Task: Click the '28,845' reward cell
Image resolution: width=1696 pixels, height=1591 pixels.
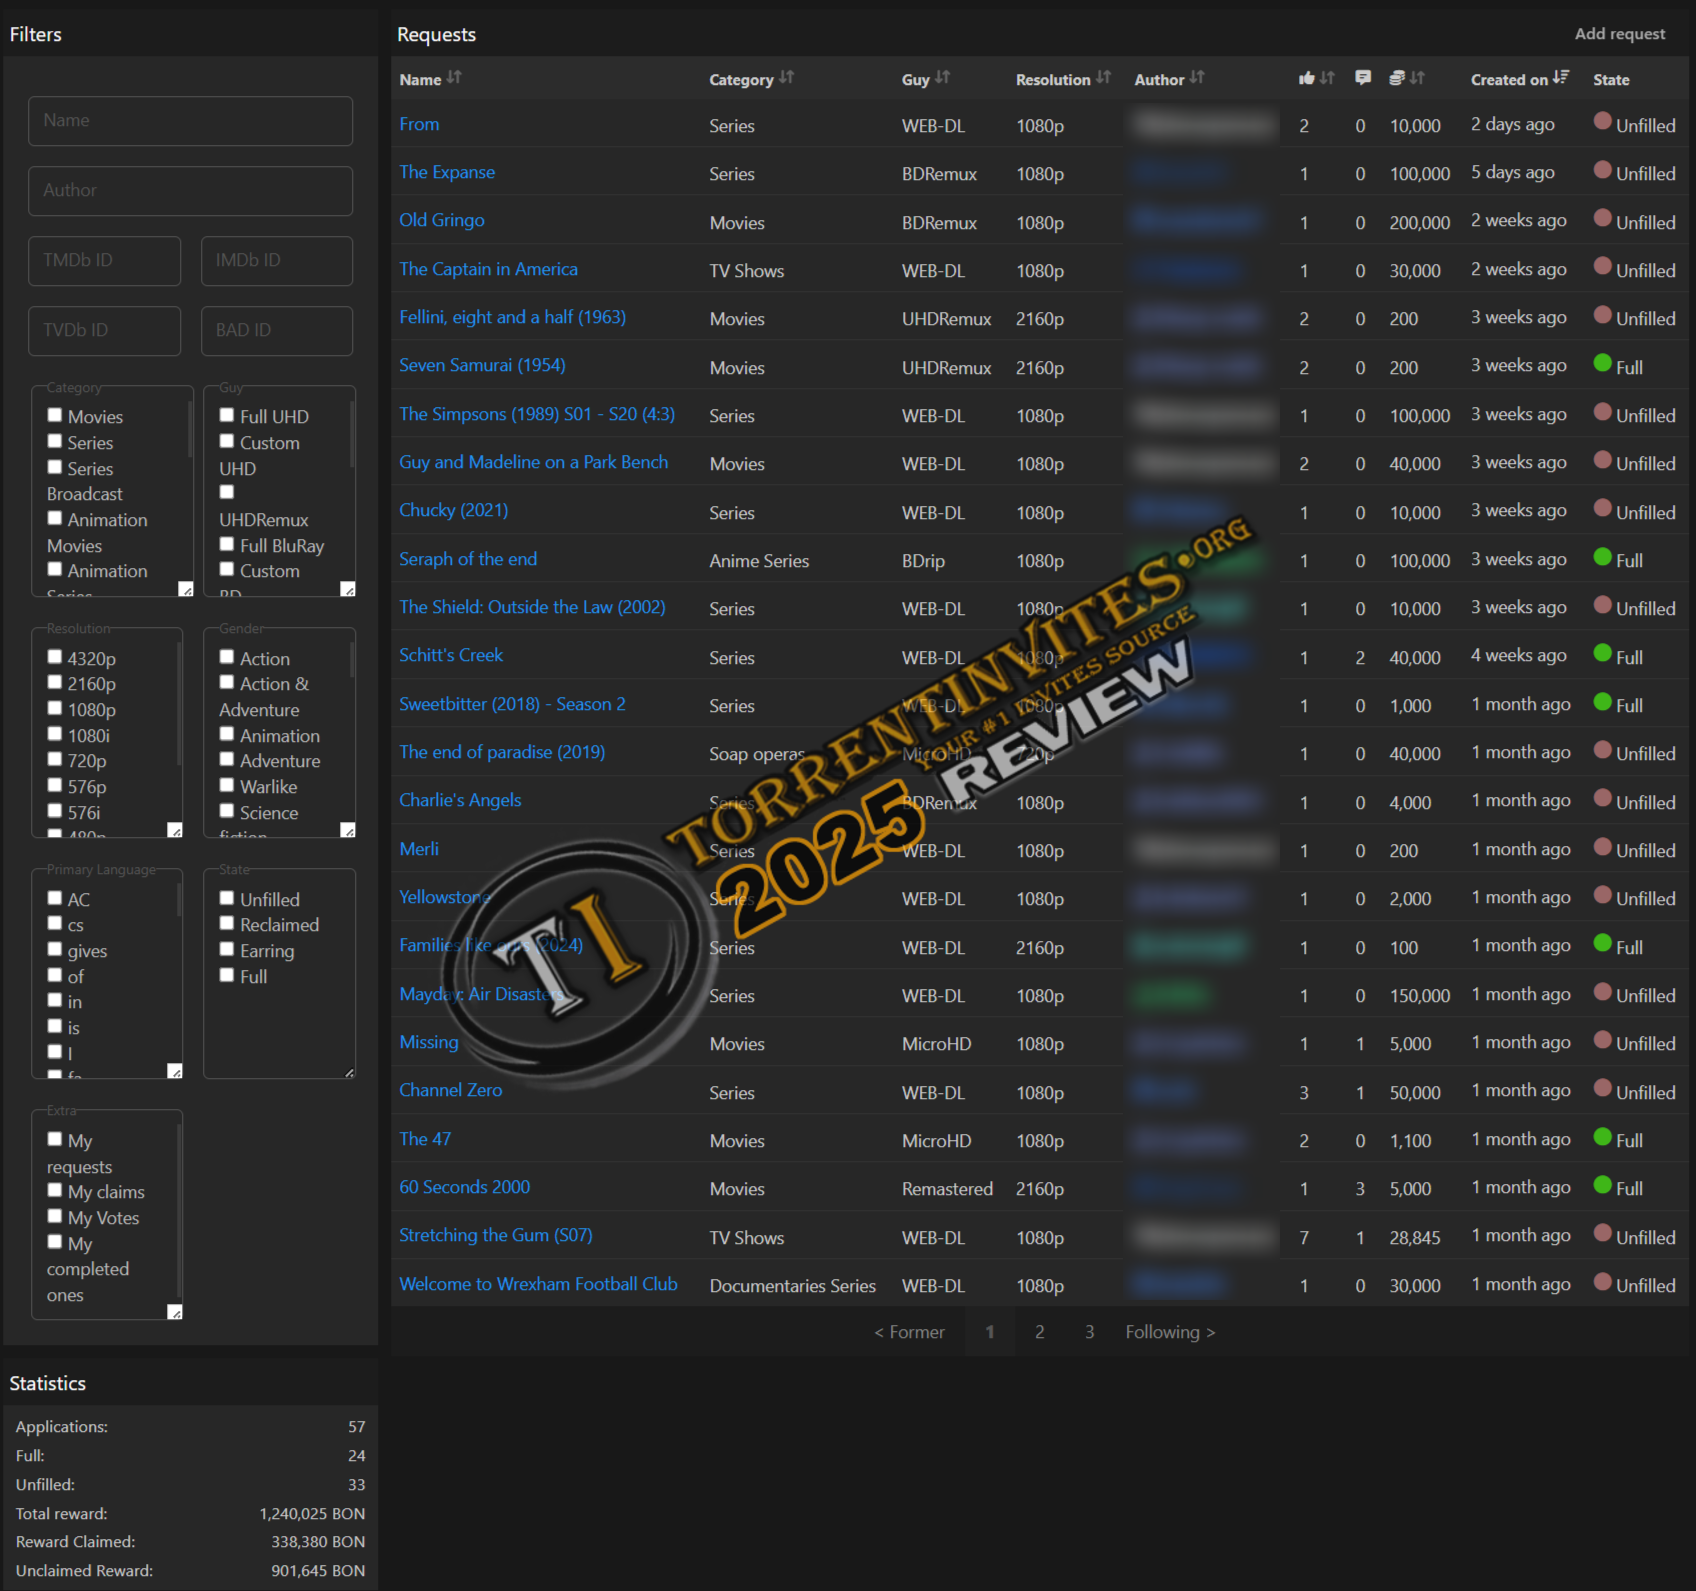Action: coord(1415,1238)
